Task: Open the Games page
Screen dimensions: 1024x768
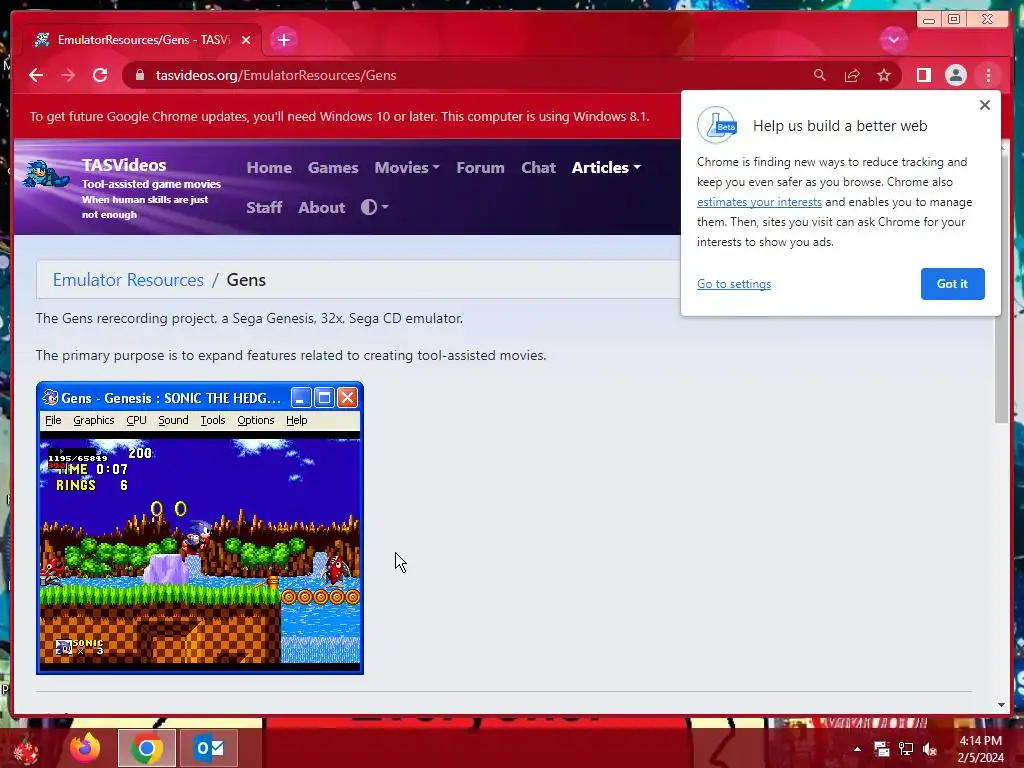Action: [x=333, y=168]
